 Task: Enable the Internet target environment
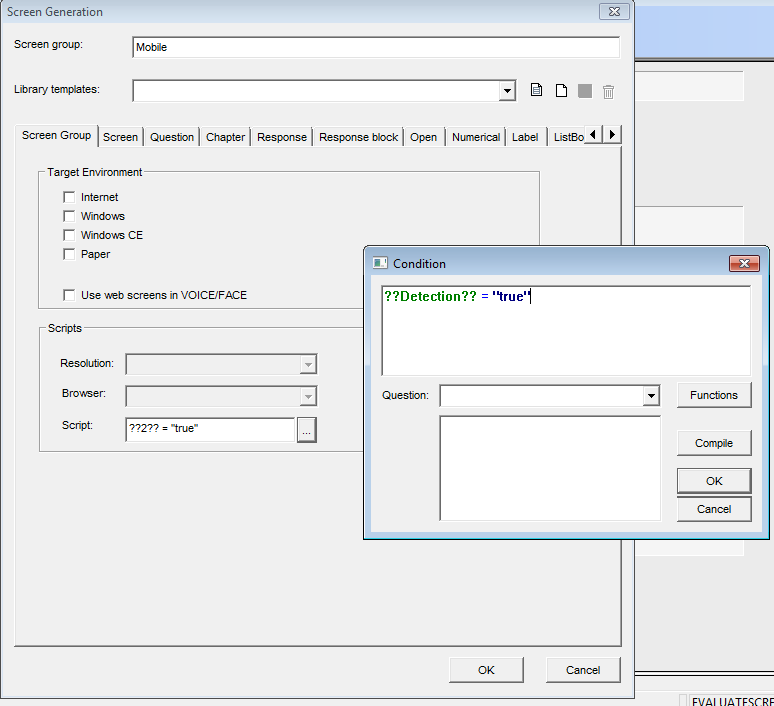coord(69,197)
